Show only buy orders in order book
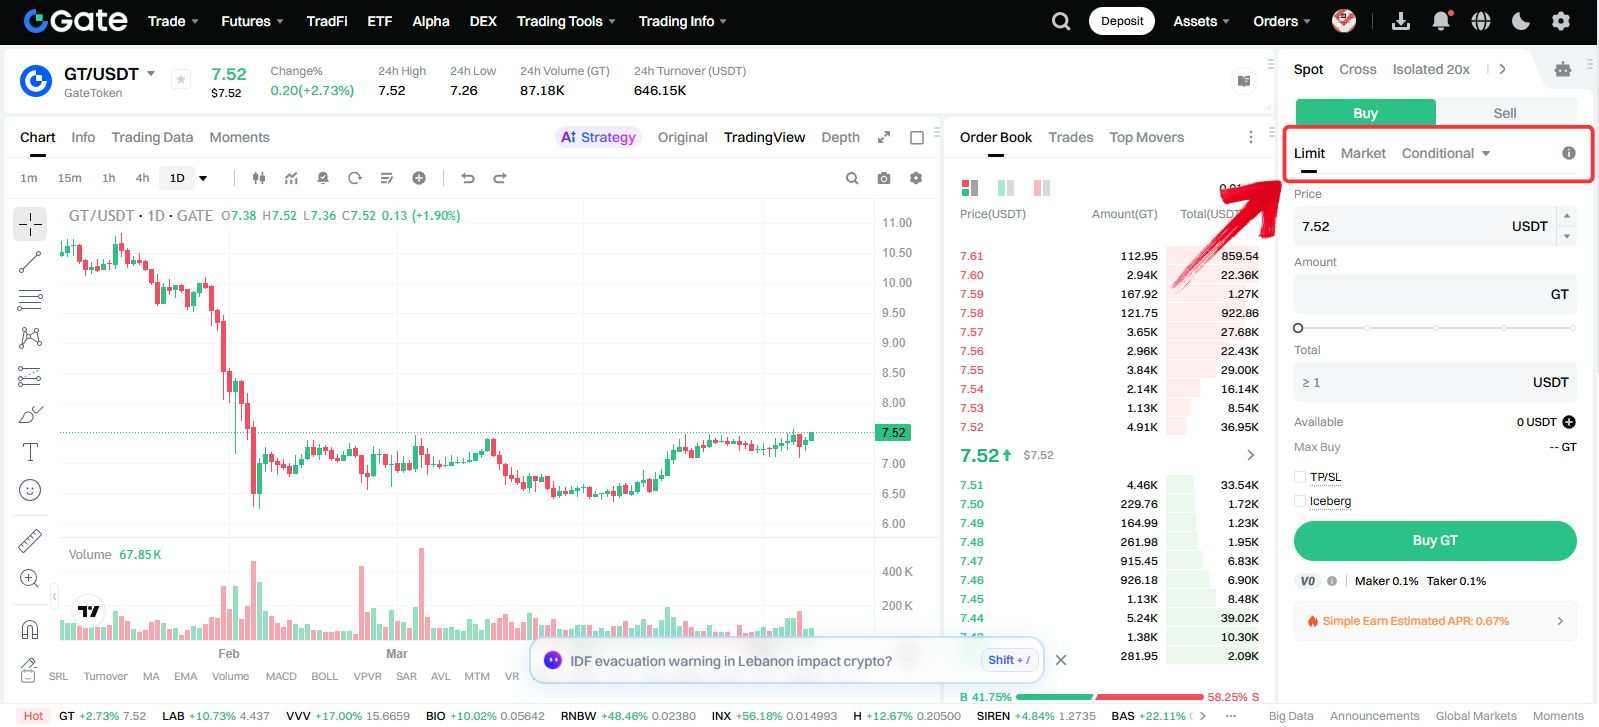This screenshot has height=727, width=1599. click(1006, 188)
